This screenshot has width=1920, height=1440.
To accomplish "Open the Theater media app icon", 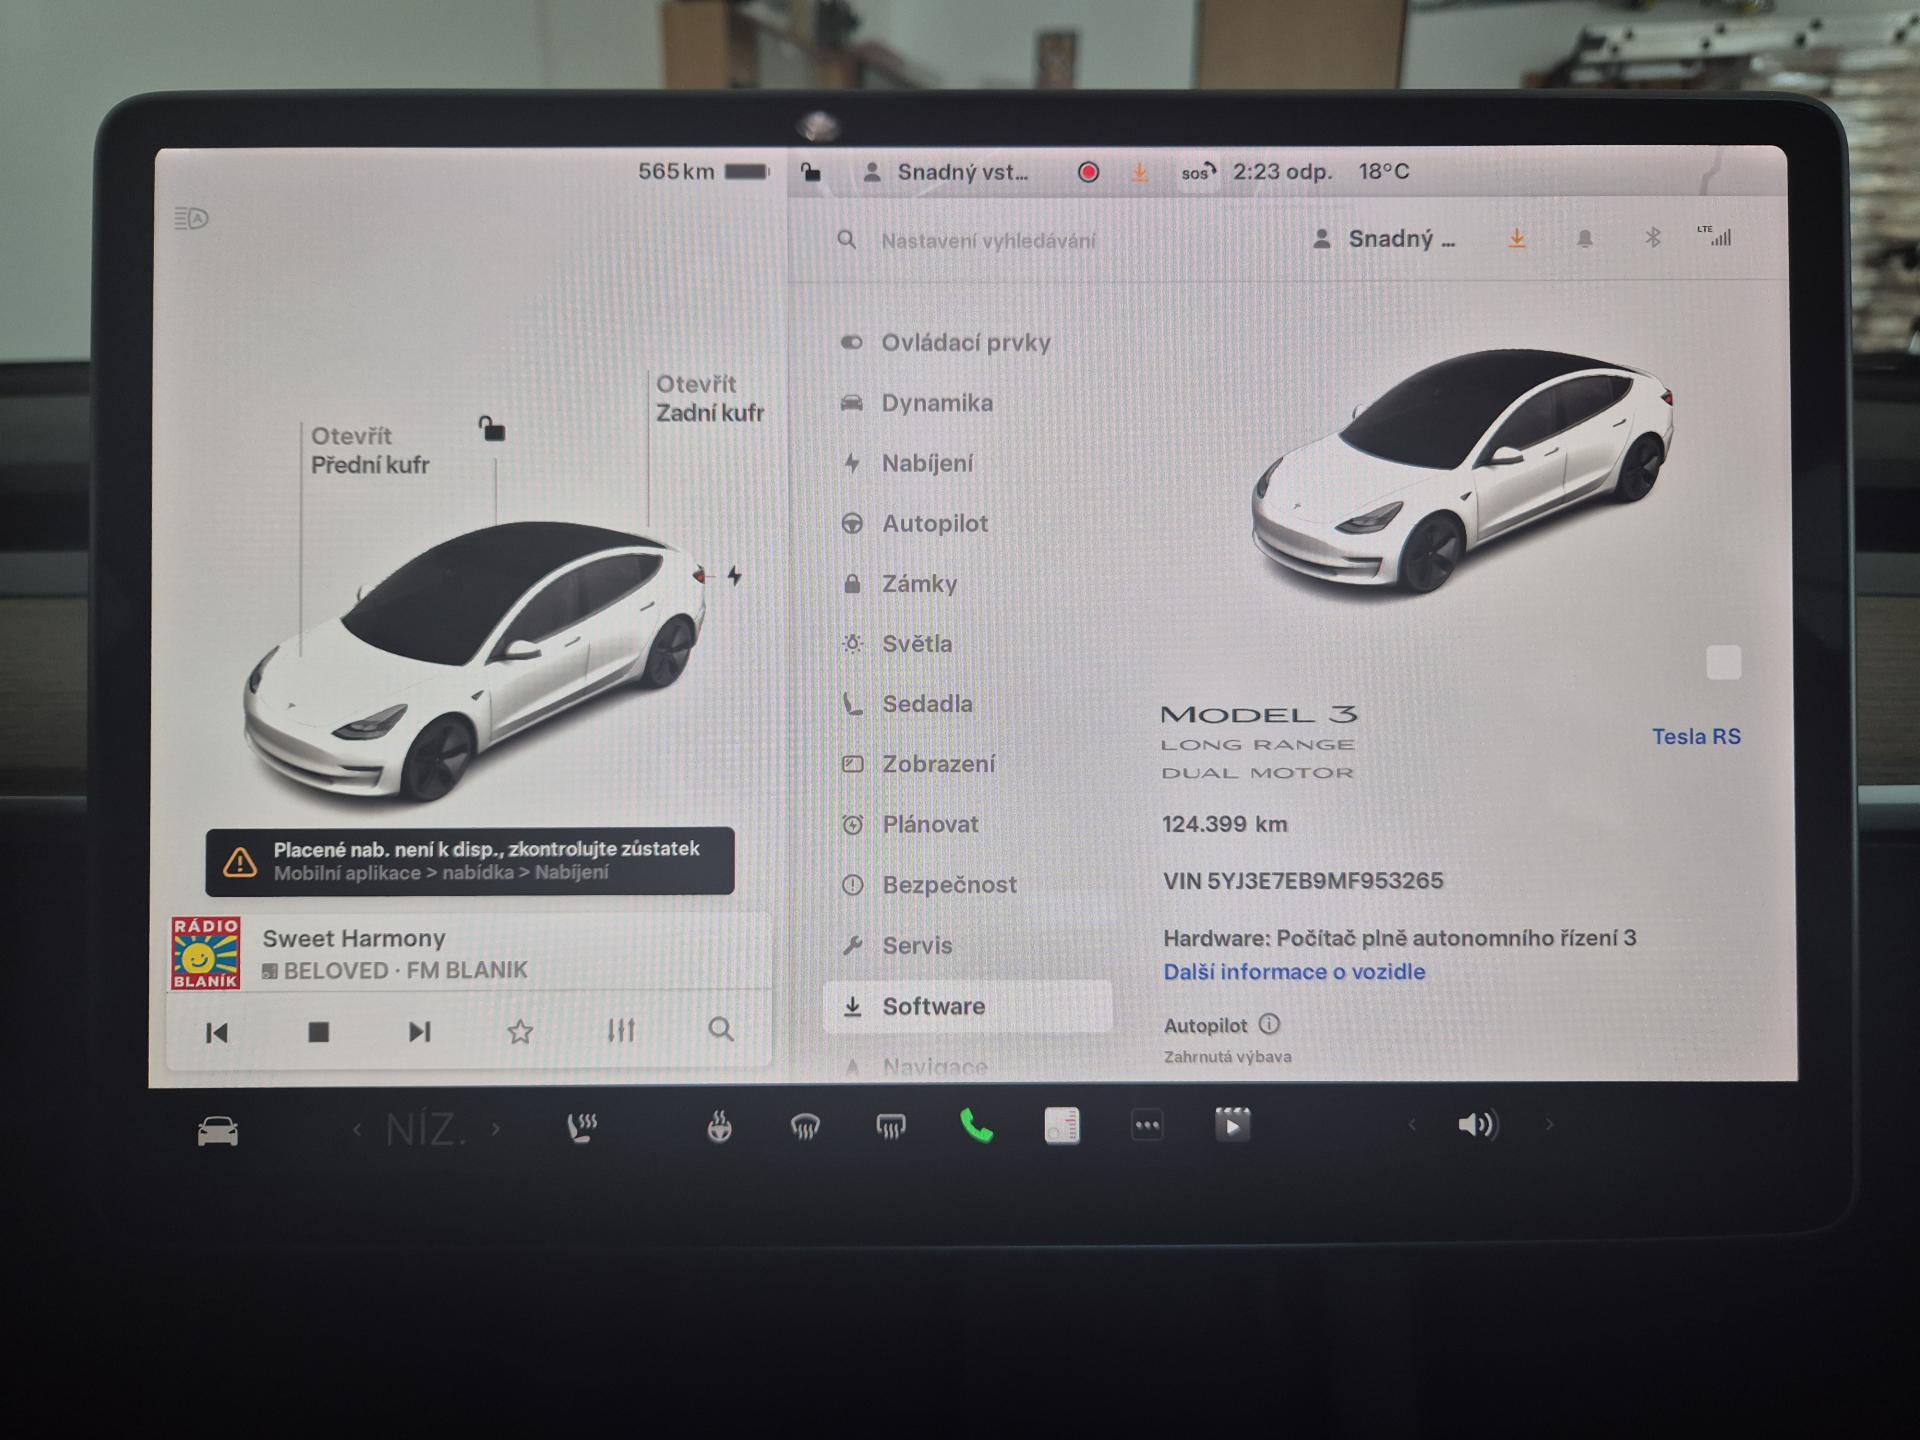I will 1232,1125.
